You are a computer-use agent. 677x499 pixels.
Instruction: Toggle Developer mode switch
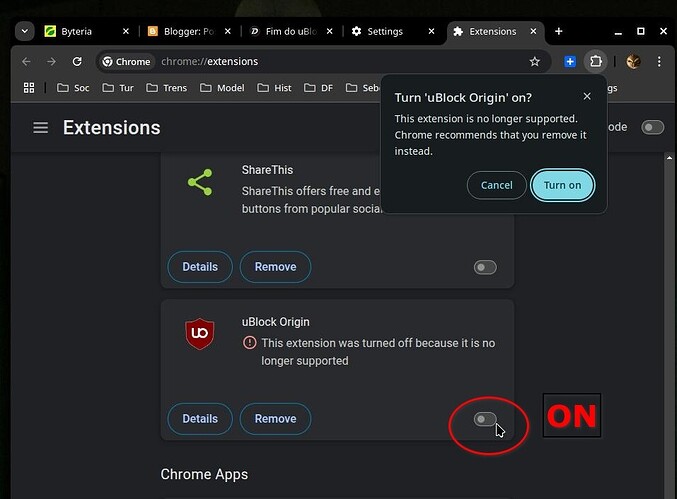pyautogui.click(x=653, y=127)
